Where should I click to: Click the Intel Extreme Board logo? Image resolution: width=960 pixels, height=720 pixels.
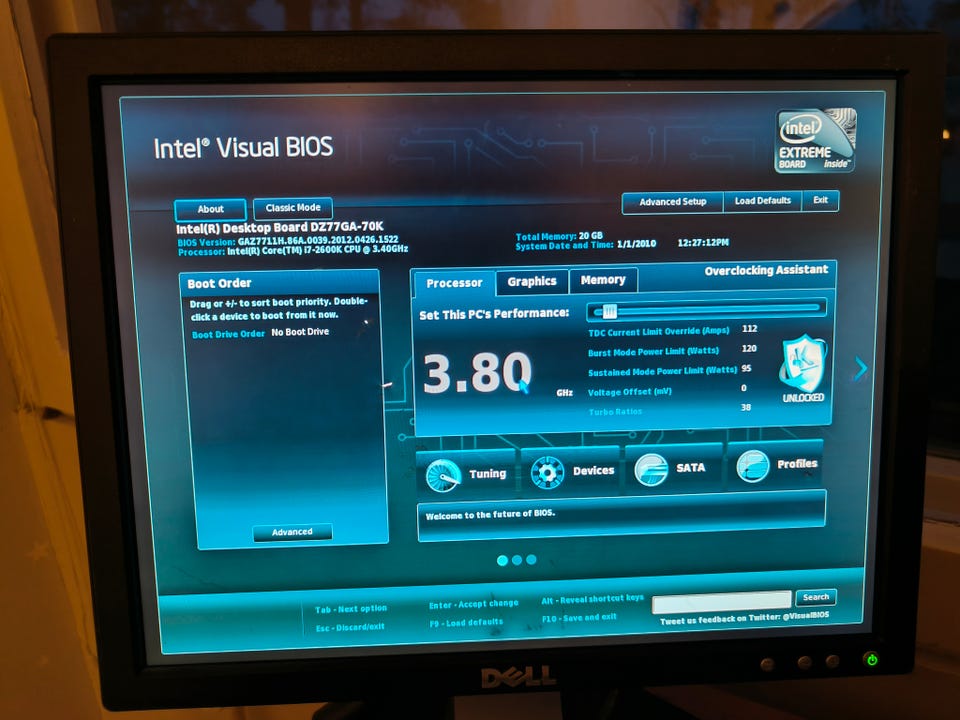[816, 140]
